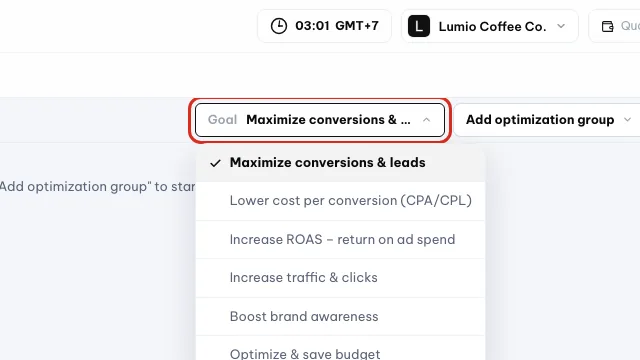This screenshot has height=360, width=640.
Task: Click the Goal label in the selector
Action: tap(222, 120)
